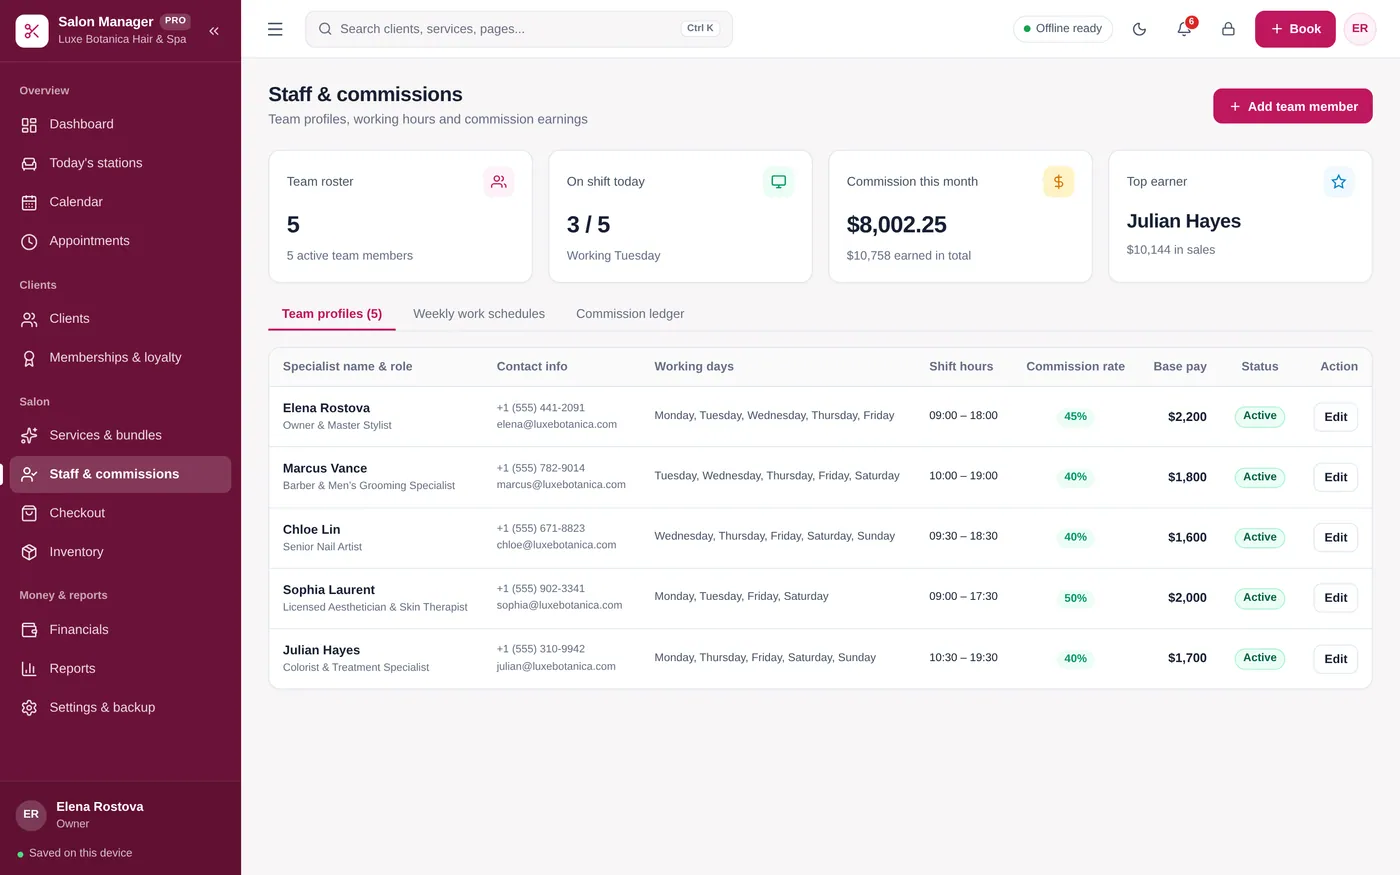The height and width of the screenshot is (875, 1400).
Task: Go to Today's stations in the sidebar
Action: [120, 163]
